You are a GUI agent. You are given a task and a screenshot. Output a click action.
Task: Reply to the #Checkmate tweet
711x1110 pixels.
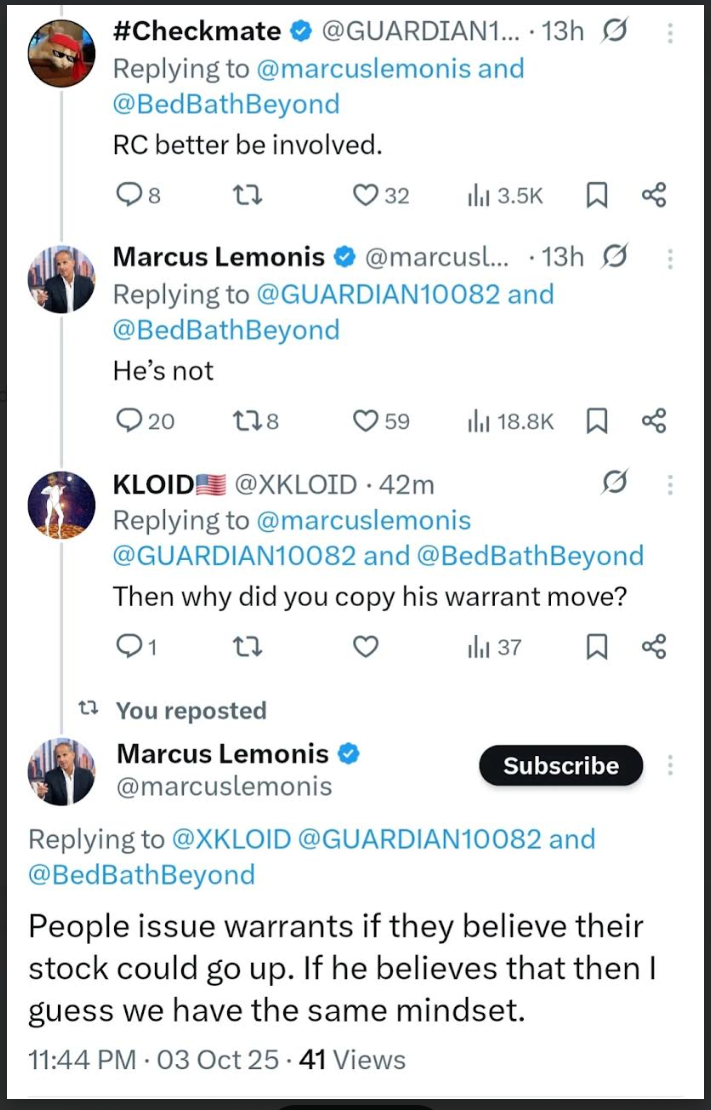(129, 196)
